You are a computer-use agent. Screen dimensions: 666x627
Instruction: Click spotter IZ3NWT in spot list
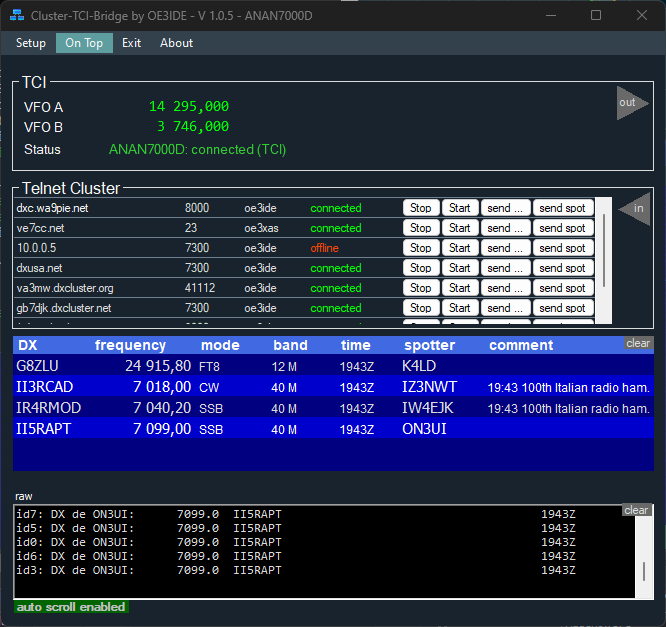pos(429,387)
